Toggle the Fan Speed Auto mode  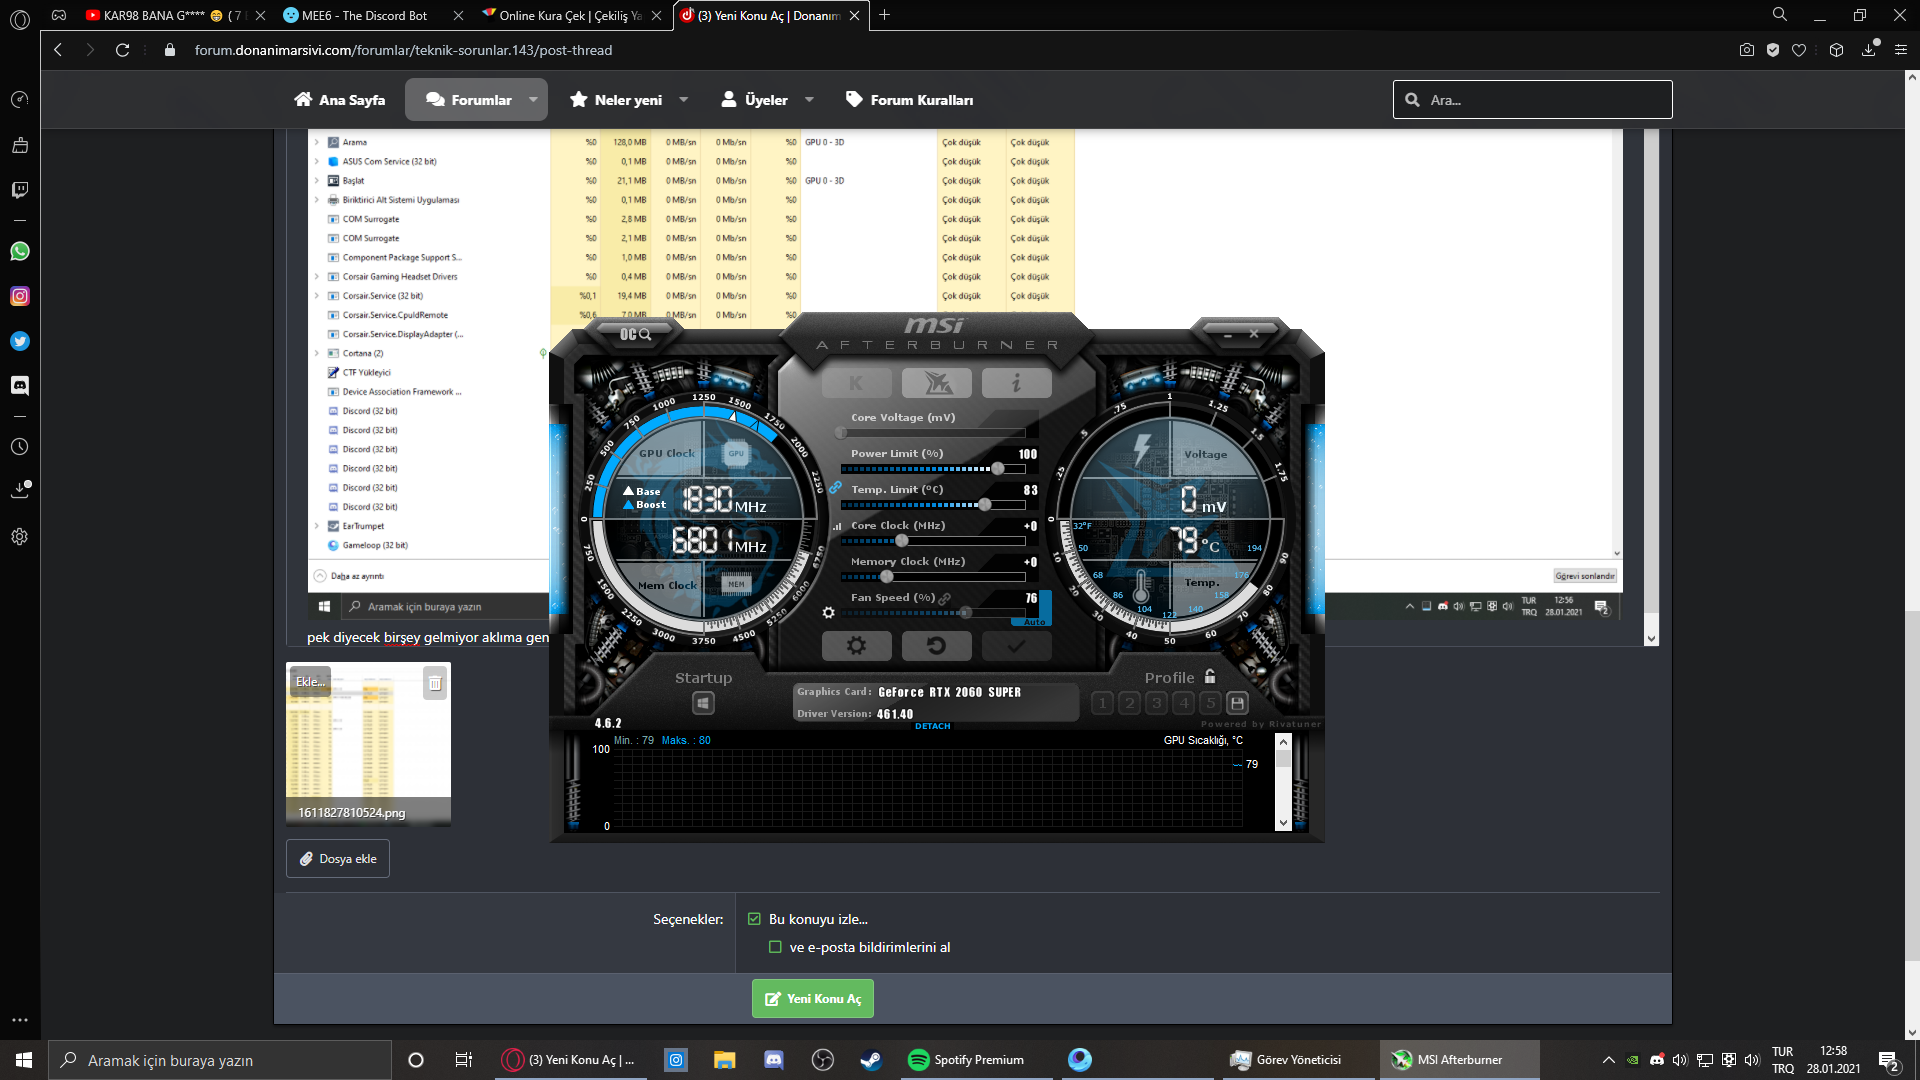(x=1035, y=622)
